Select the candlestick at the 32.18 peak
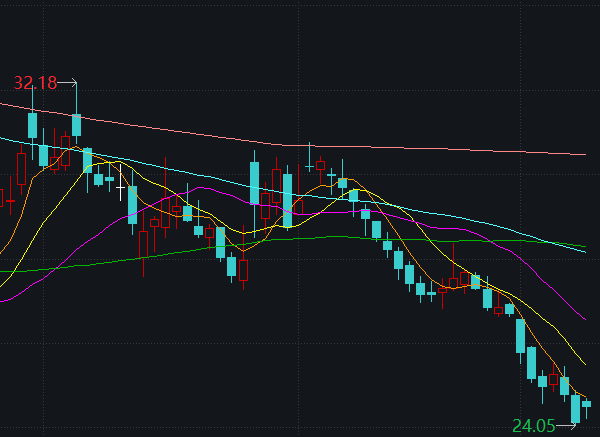The image size is (600, 437). click(x=76, y=124)
